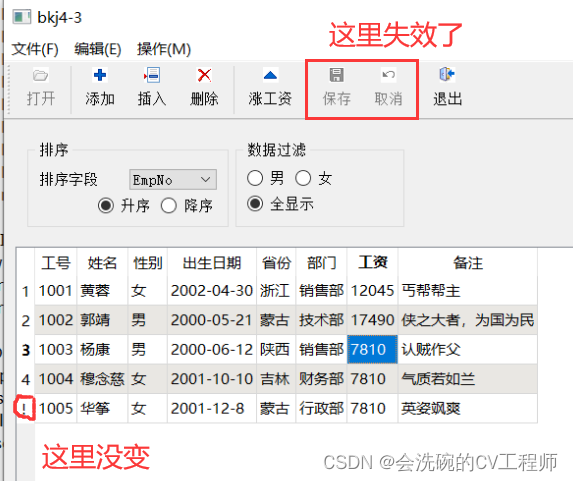Click the 出生日期 column header
Viewport: 573px width, 481px height.
(x=212, y=263)
